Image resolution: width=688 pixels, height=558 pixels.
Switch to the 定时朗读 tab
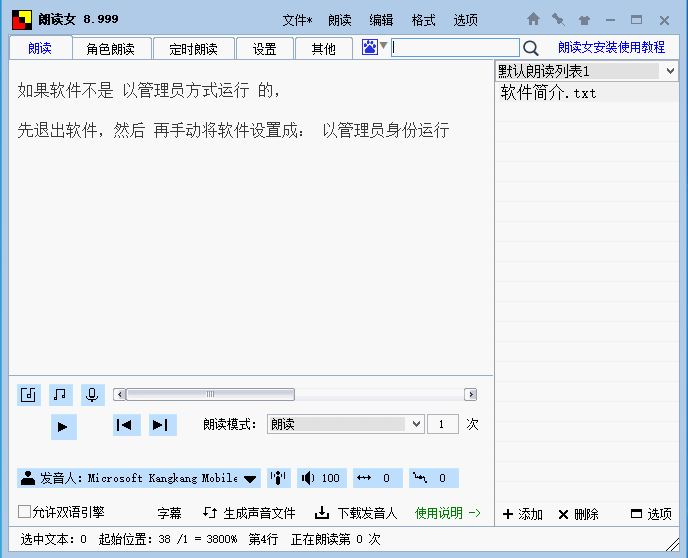point(194,48)
